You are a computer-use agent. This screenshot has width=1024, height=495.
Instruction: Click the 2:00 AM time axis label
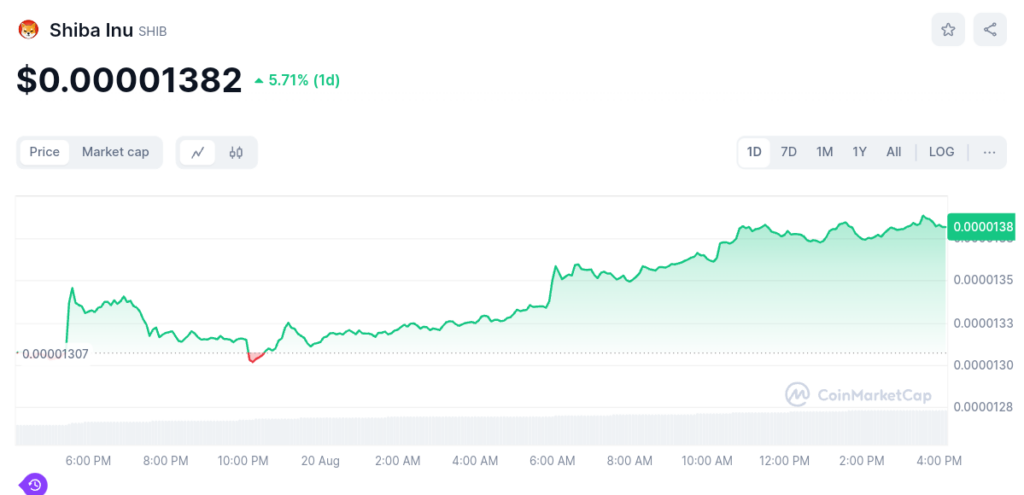point(398,461)
